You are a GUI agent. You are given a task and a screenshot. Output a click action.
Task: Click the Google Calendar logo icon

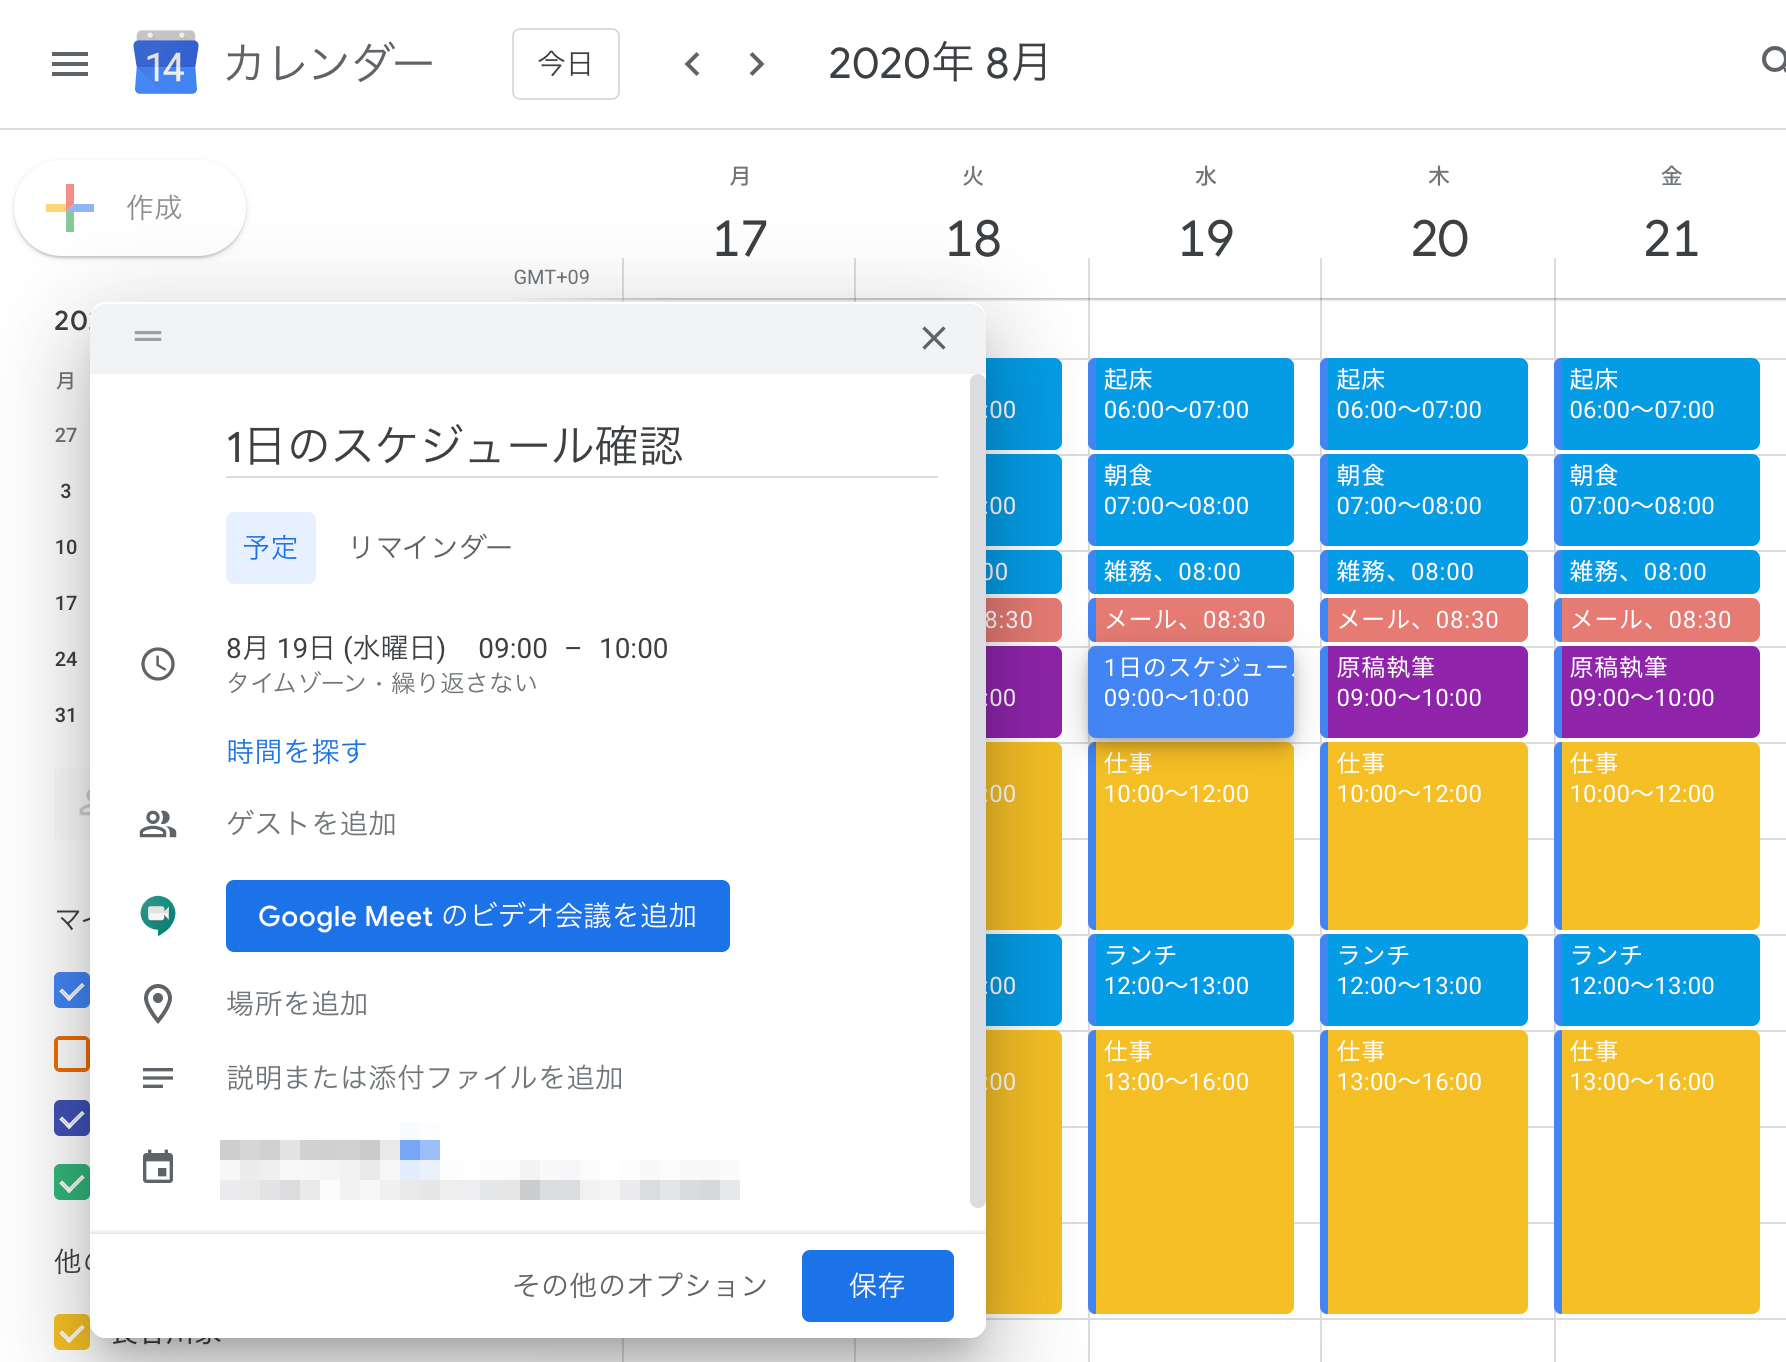(165, 64)
